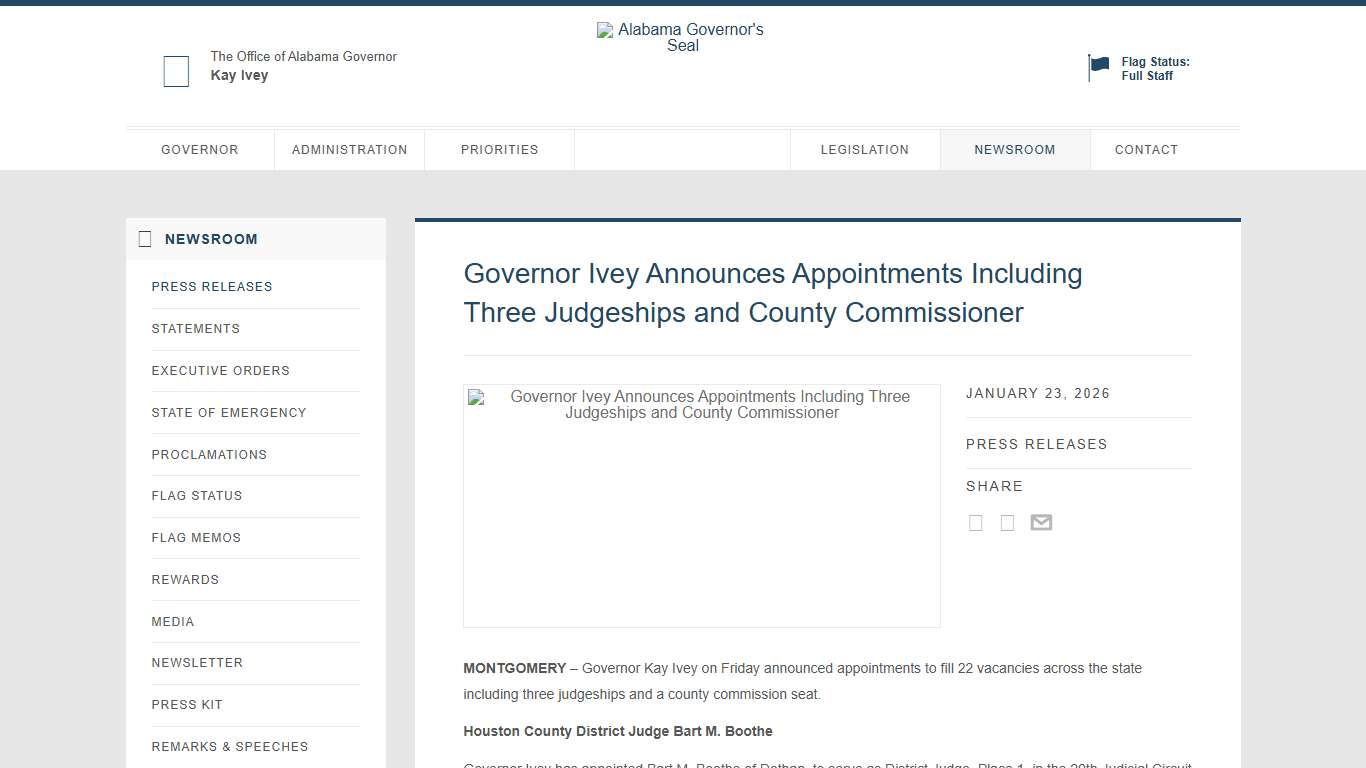The height and width of the screenshot is (768, 1366).
Task: Share the article on Facebook
Action: click(x=975, y=522)
